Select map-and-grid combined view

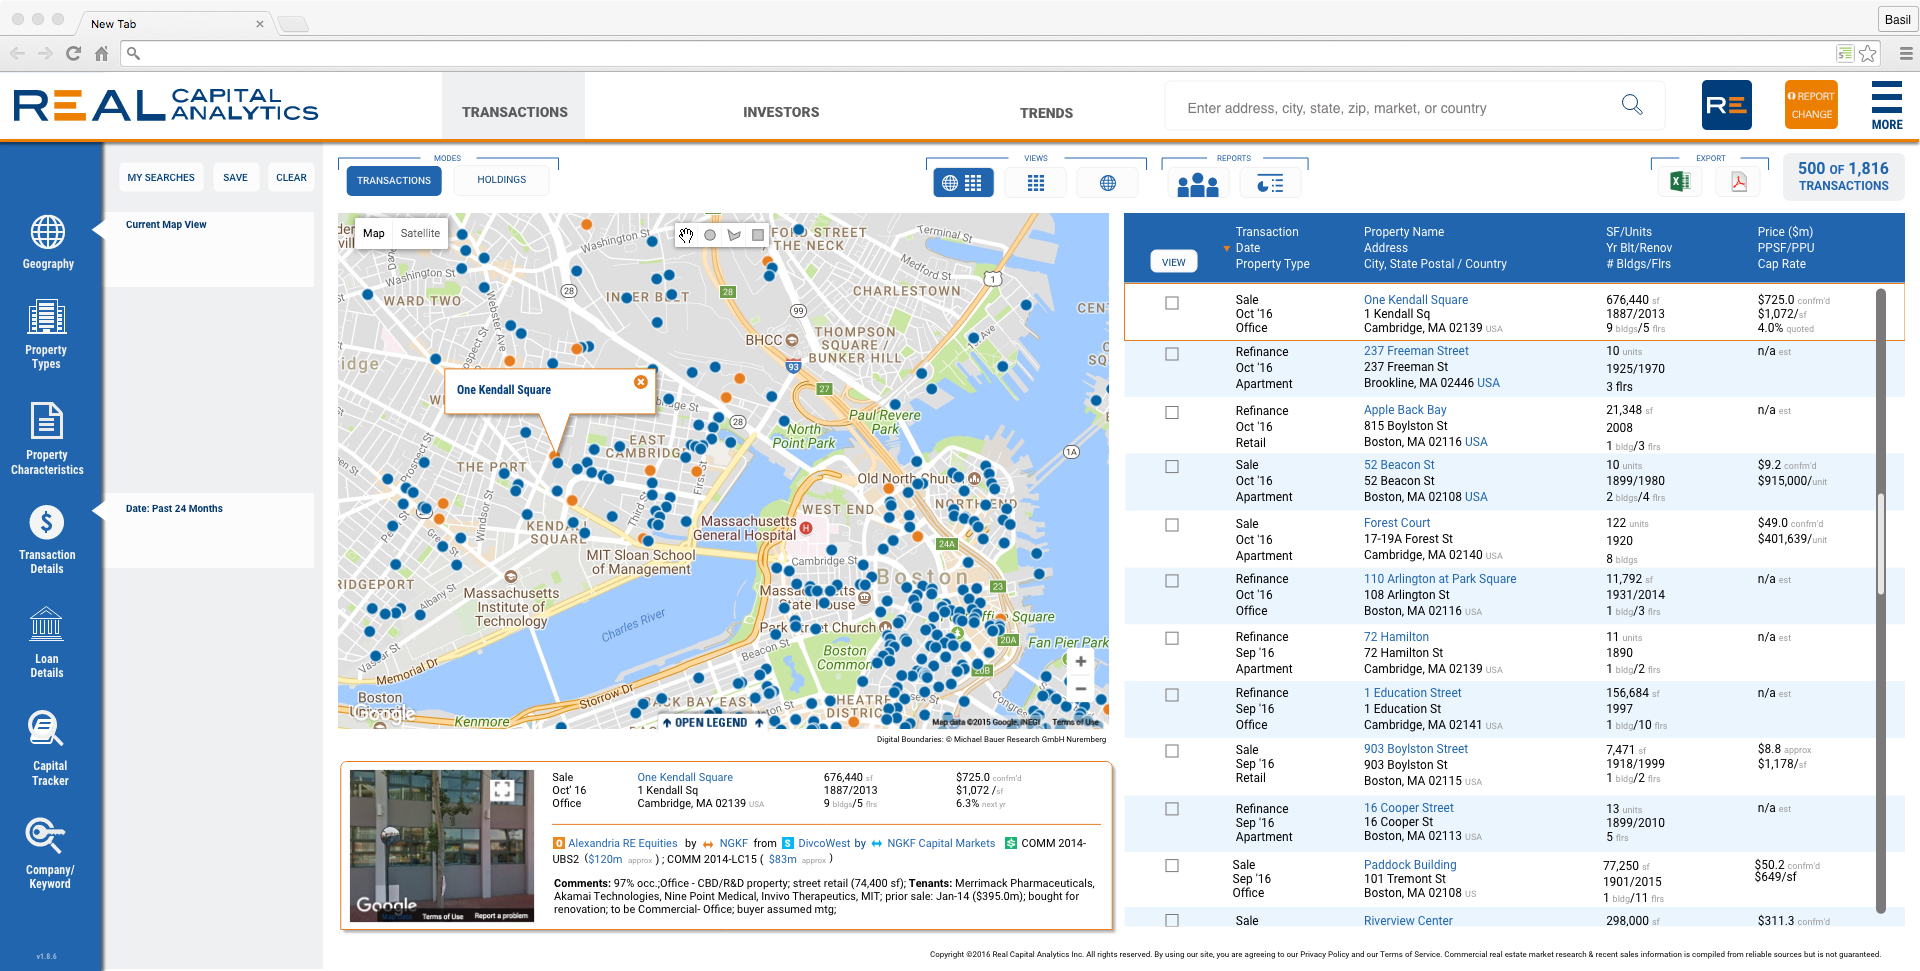coord(963,183)
